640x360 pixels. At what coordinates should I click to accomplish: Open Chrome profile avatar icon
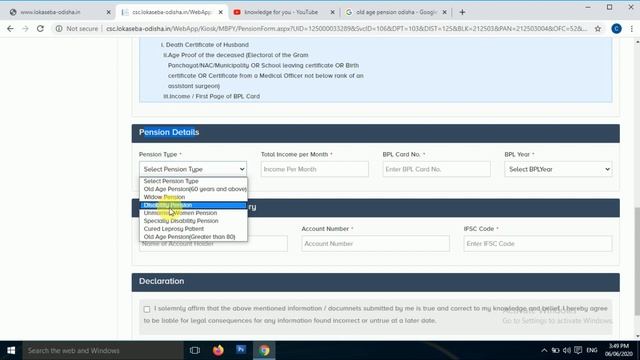[616, 29]
